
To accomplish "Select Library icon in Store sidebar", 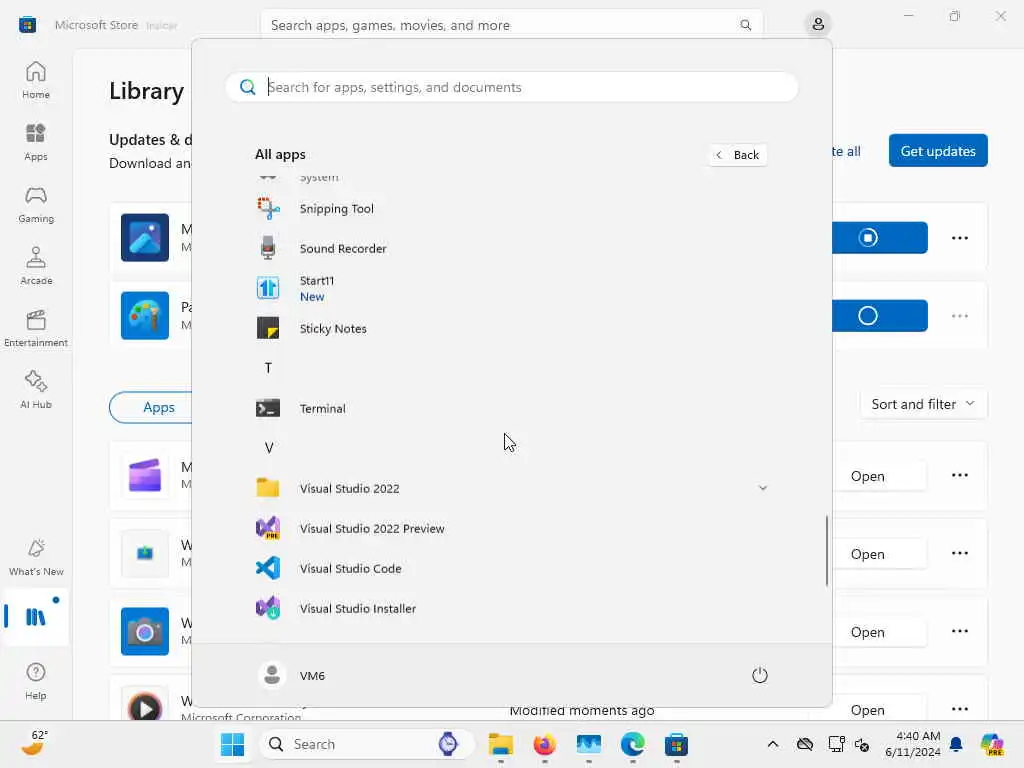I will point(36,616).
